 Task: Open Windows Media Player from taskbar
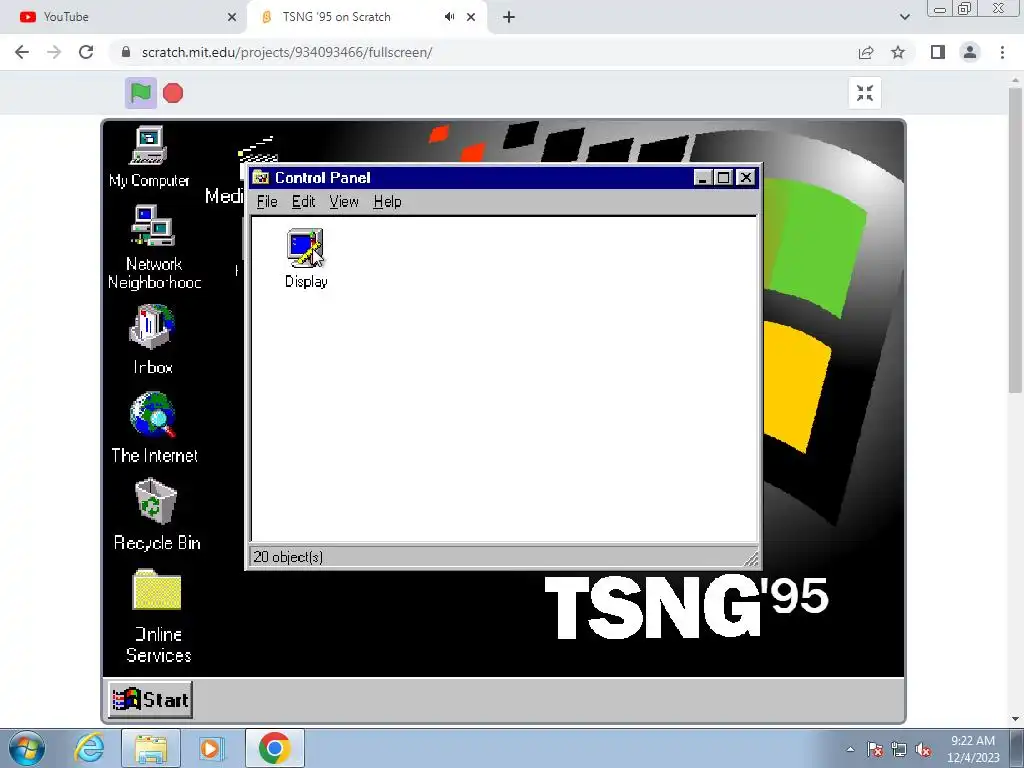click(x=212, y=748)
